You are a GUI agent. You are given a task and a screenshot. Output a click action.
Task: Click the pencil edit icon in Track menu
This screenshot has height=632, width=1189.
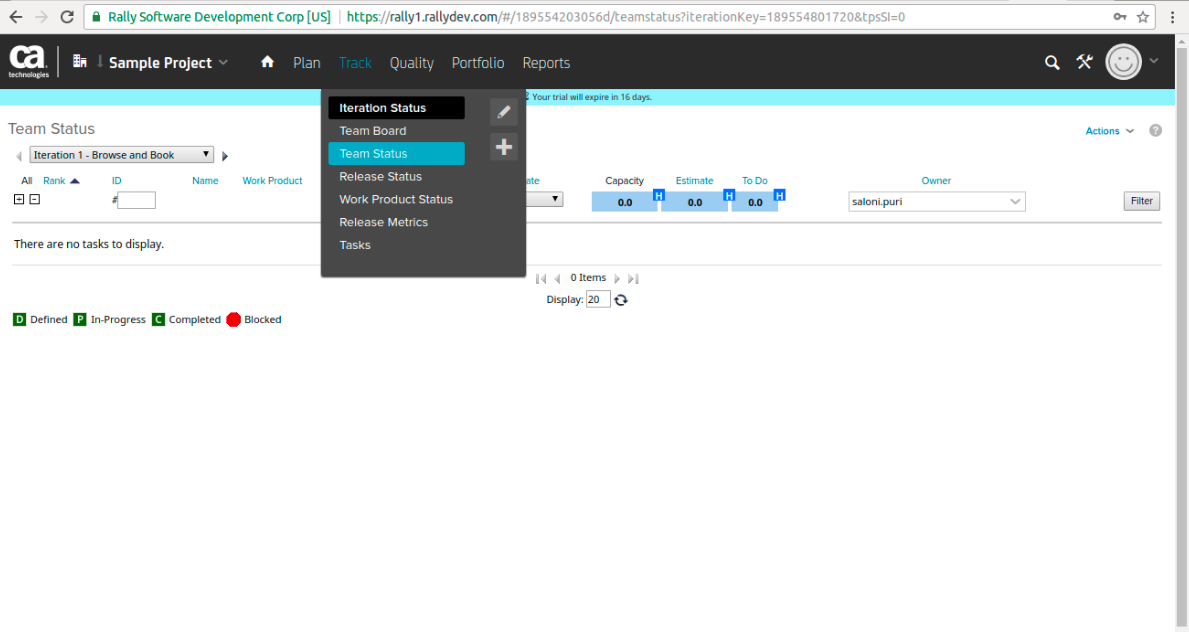[504, 112]
